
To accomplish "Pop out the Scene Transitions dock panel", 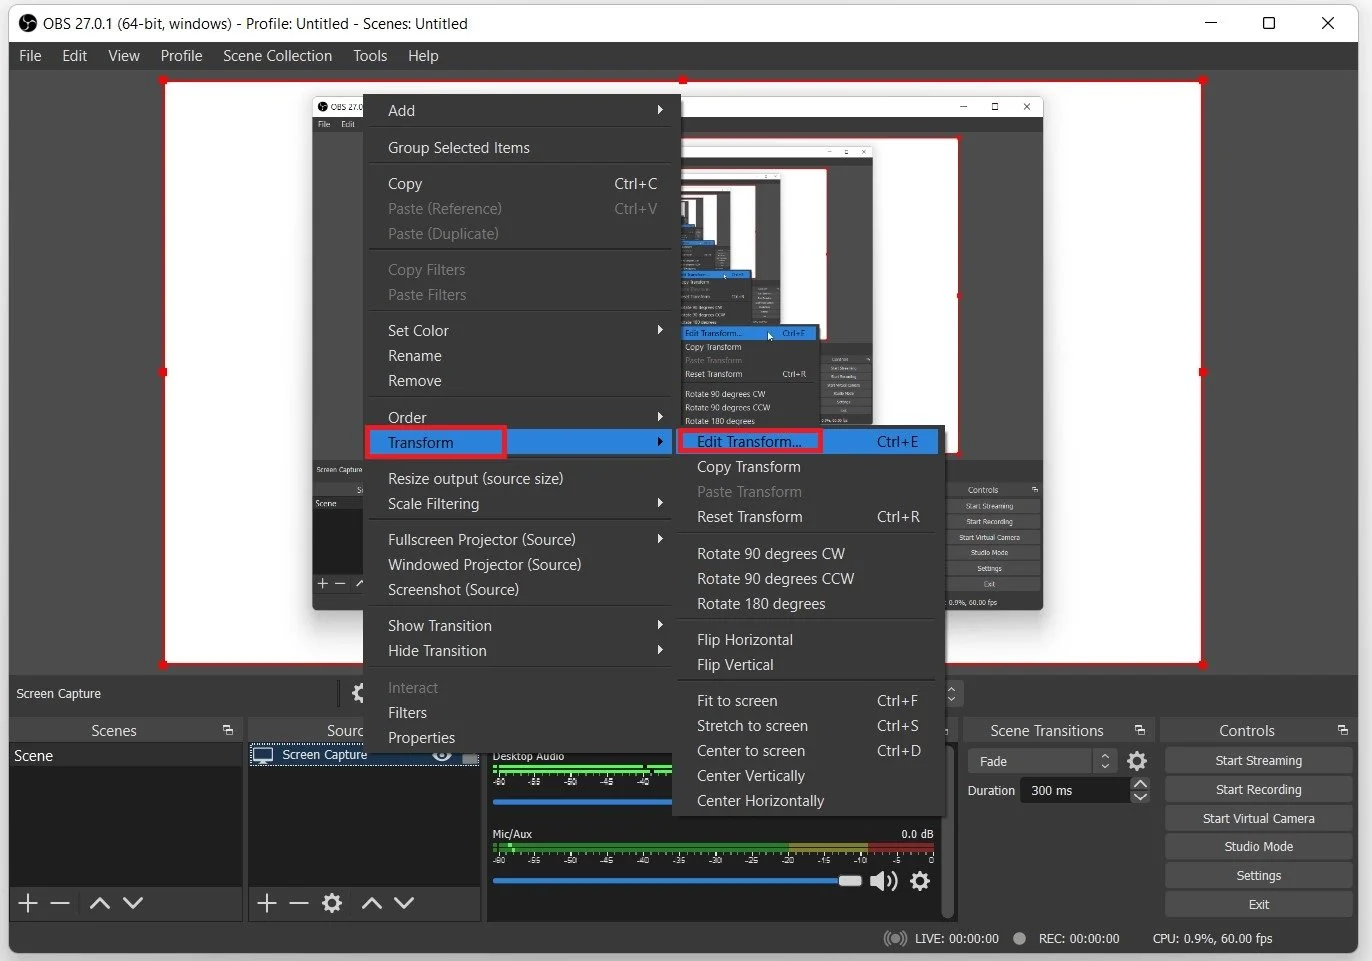I will (x=1140, y=730).
